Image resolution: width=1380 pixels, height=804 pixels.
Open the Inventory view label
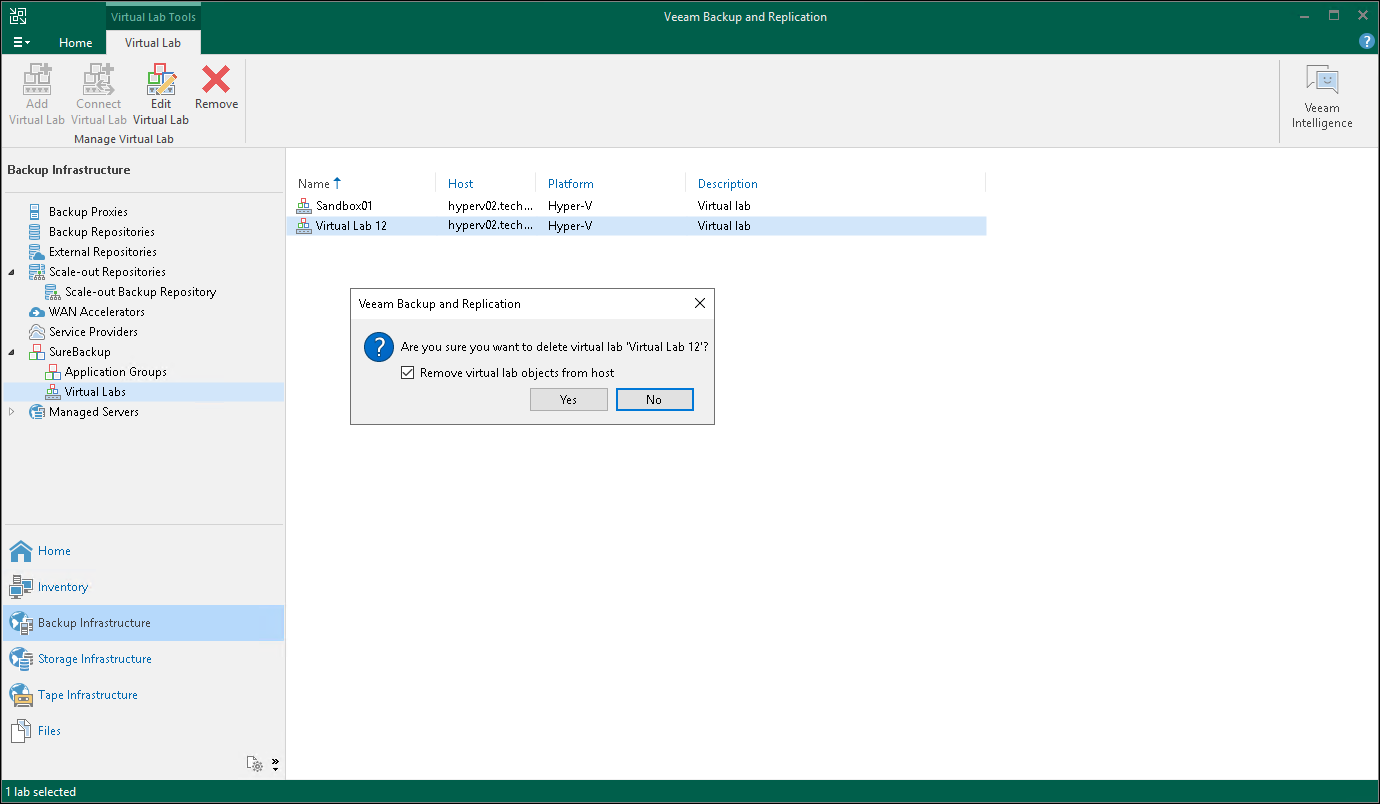click(63, 587)
